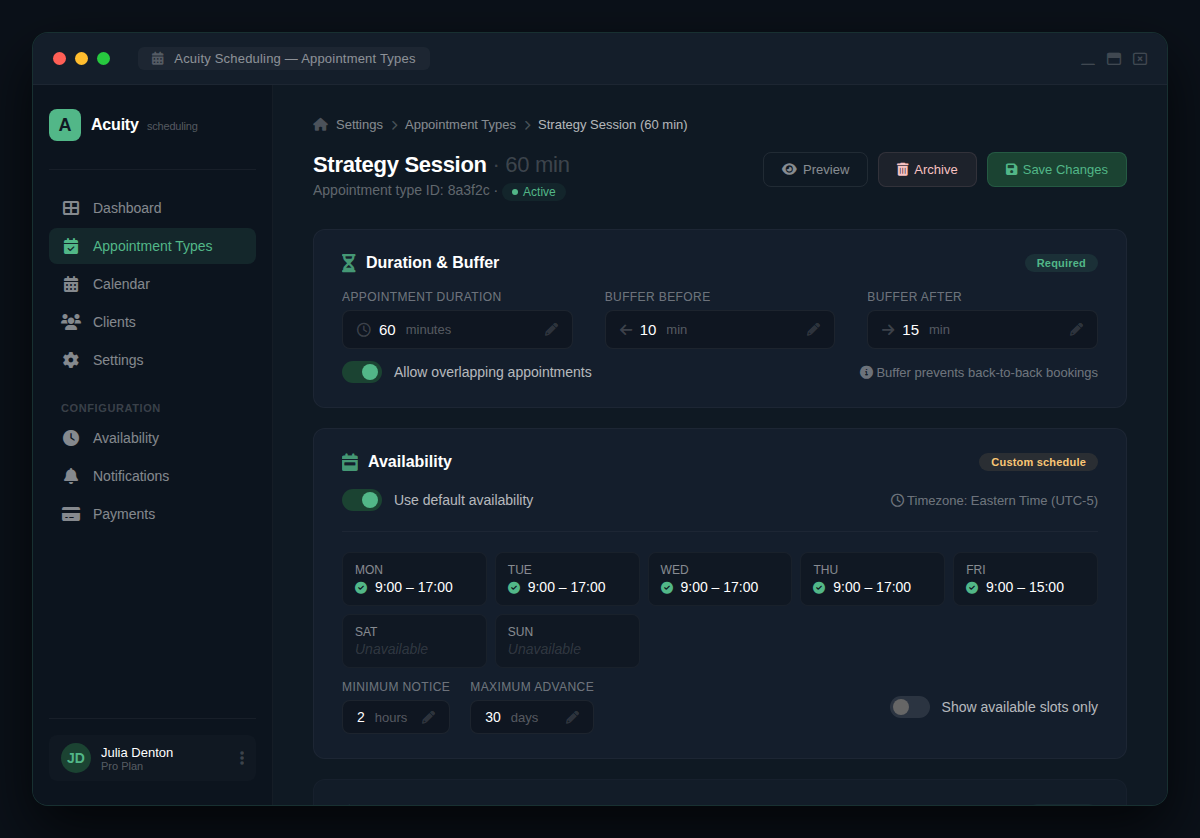Click the Notifications bell icon
Image resolution: width=1200 pixels, height=838 pixels.
71,476
